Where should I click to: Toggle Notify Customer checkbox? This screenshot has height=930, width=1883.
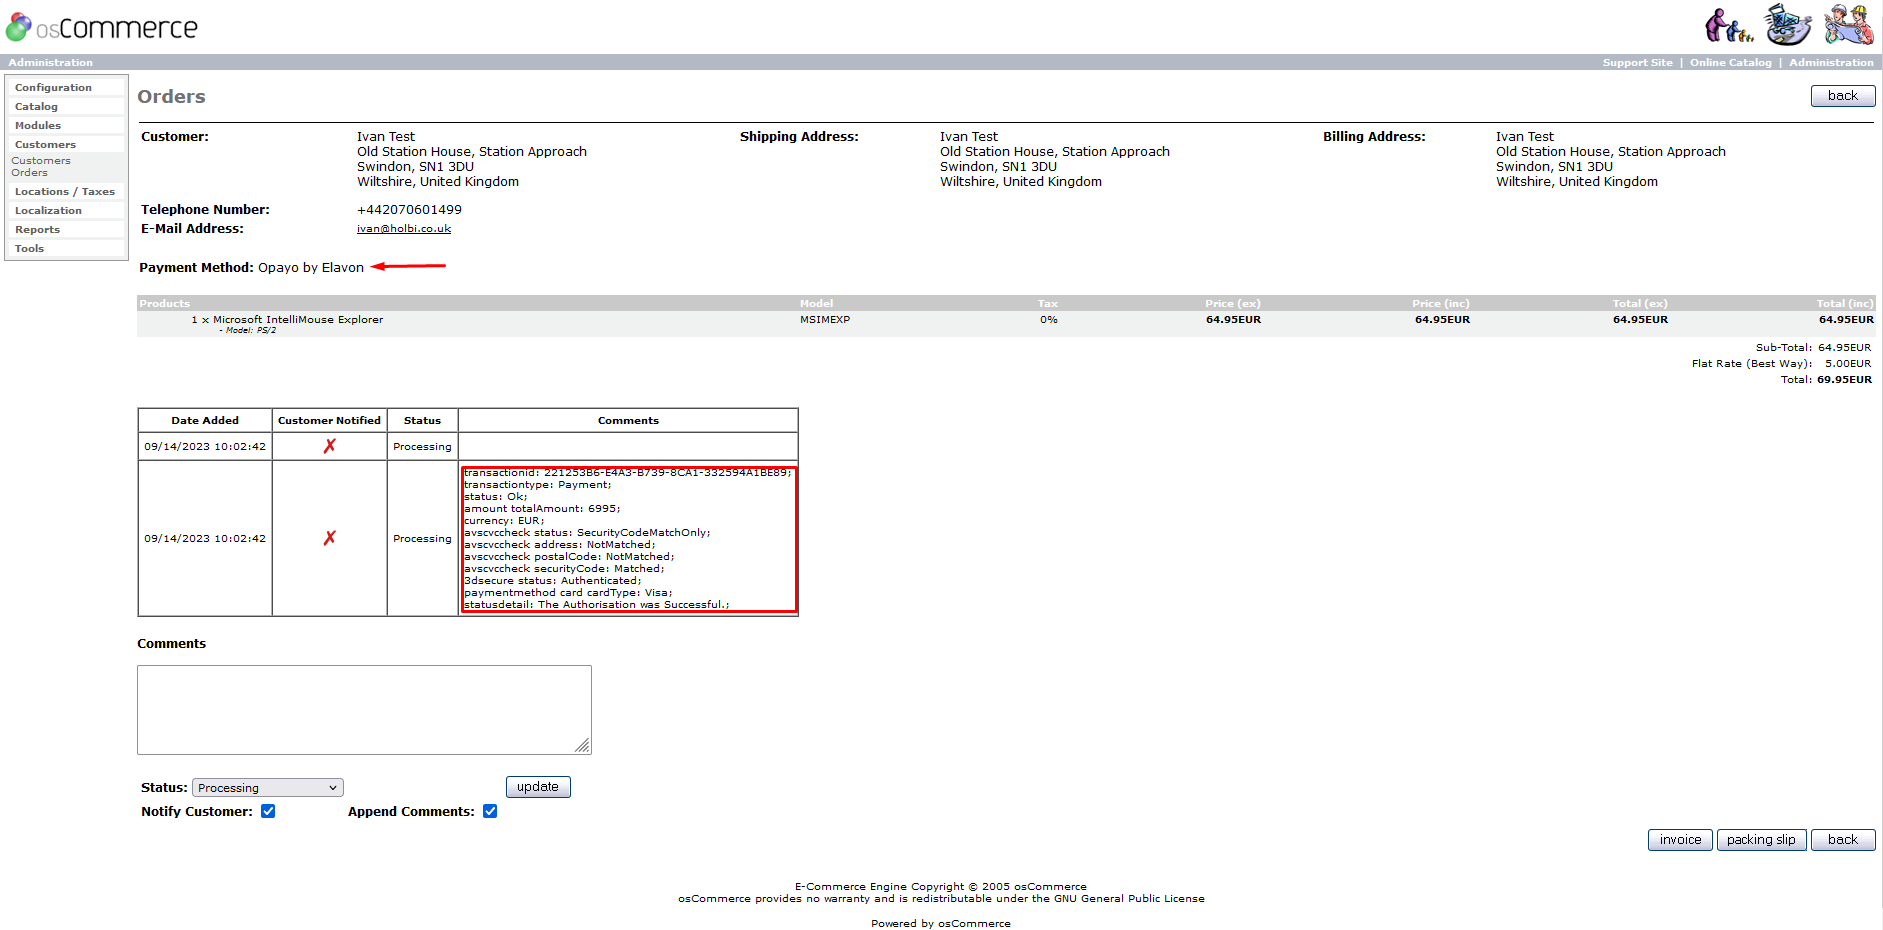pyautogui.click(x=268, y=811)
